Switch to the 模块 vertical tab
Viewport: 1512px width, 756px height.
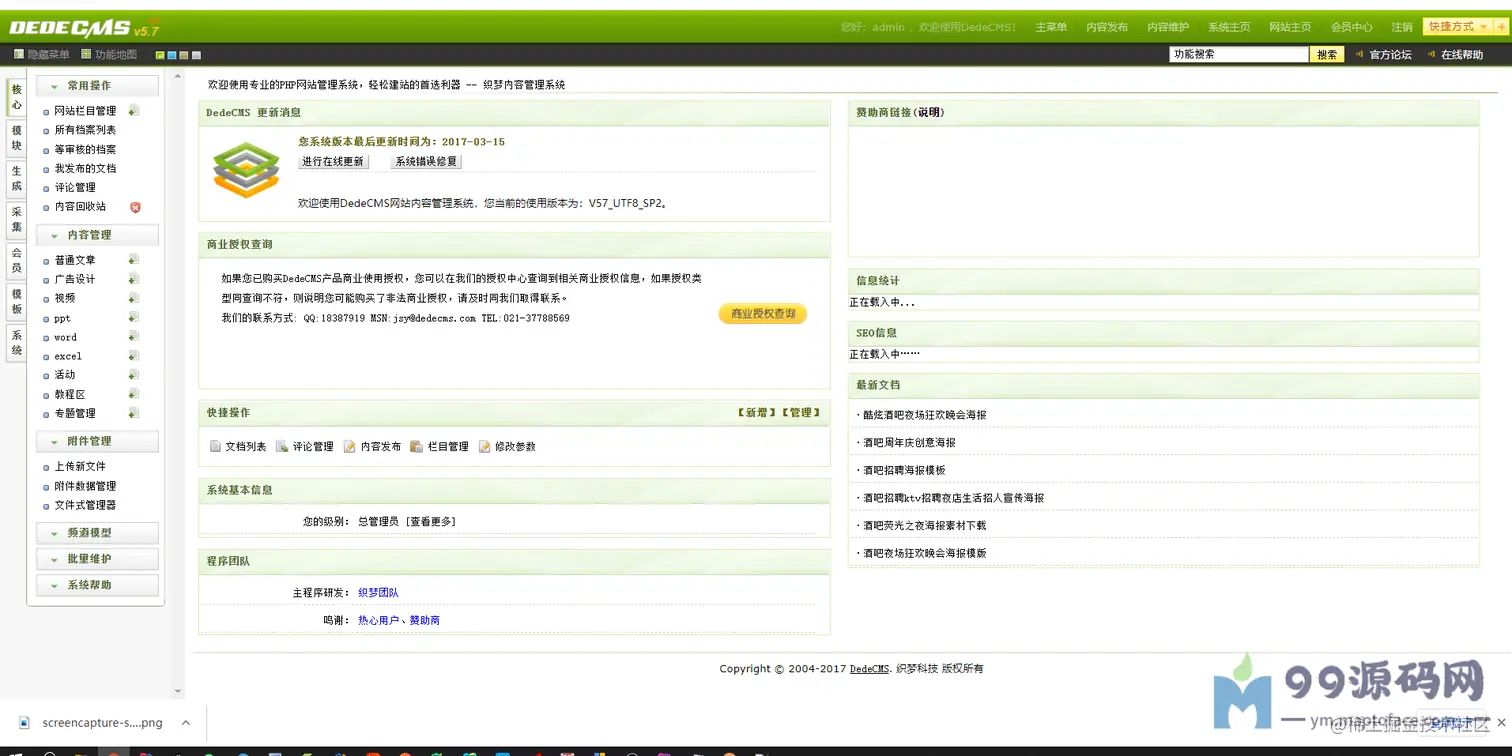(16, 139)
